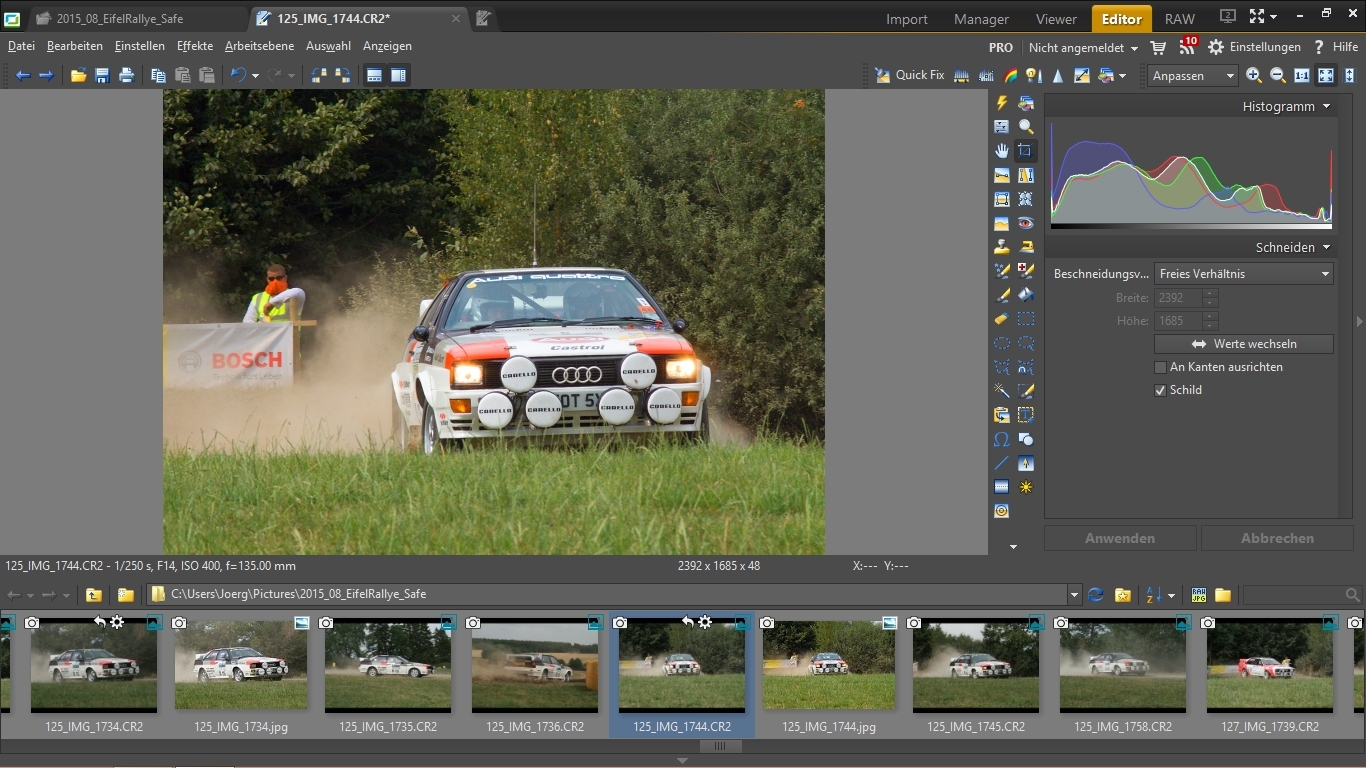Expand the Schneiden panel menu
This screenshot has width=1366, height=768.
point(1327,247)
